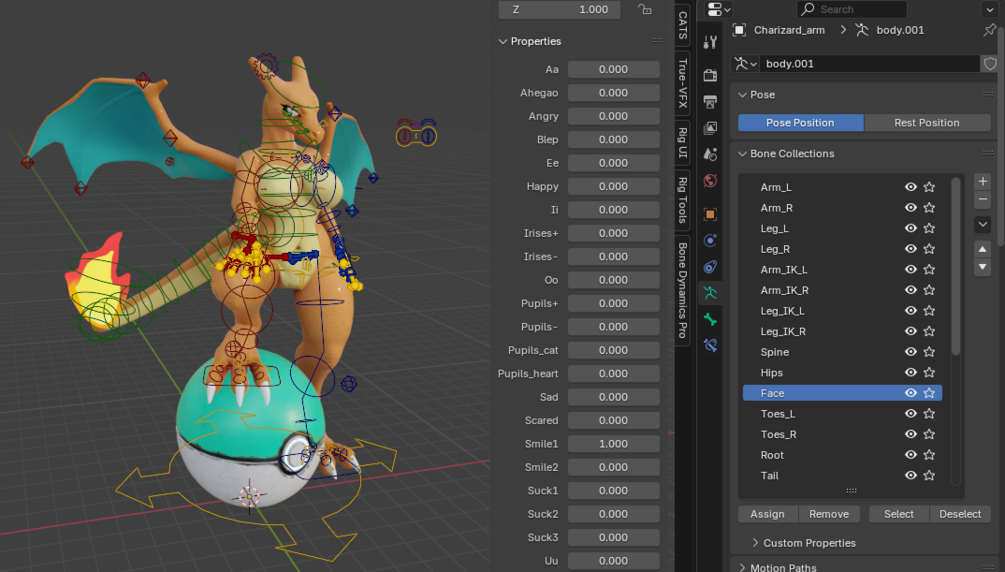This screenshot has width=1005, height=572.
Task: Expand the Motion Paths panel
Action: pos(743,568)
